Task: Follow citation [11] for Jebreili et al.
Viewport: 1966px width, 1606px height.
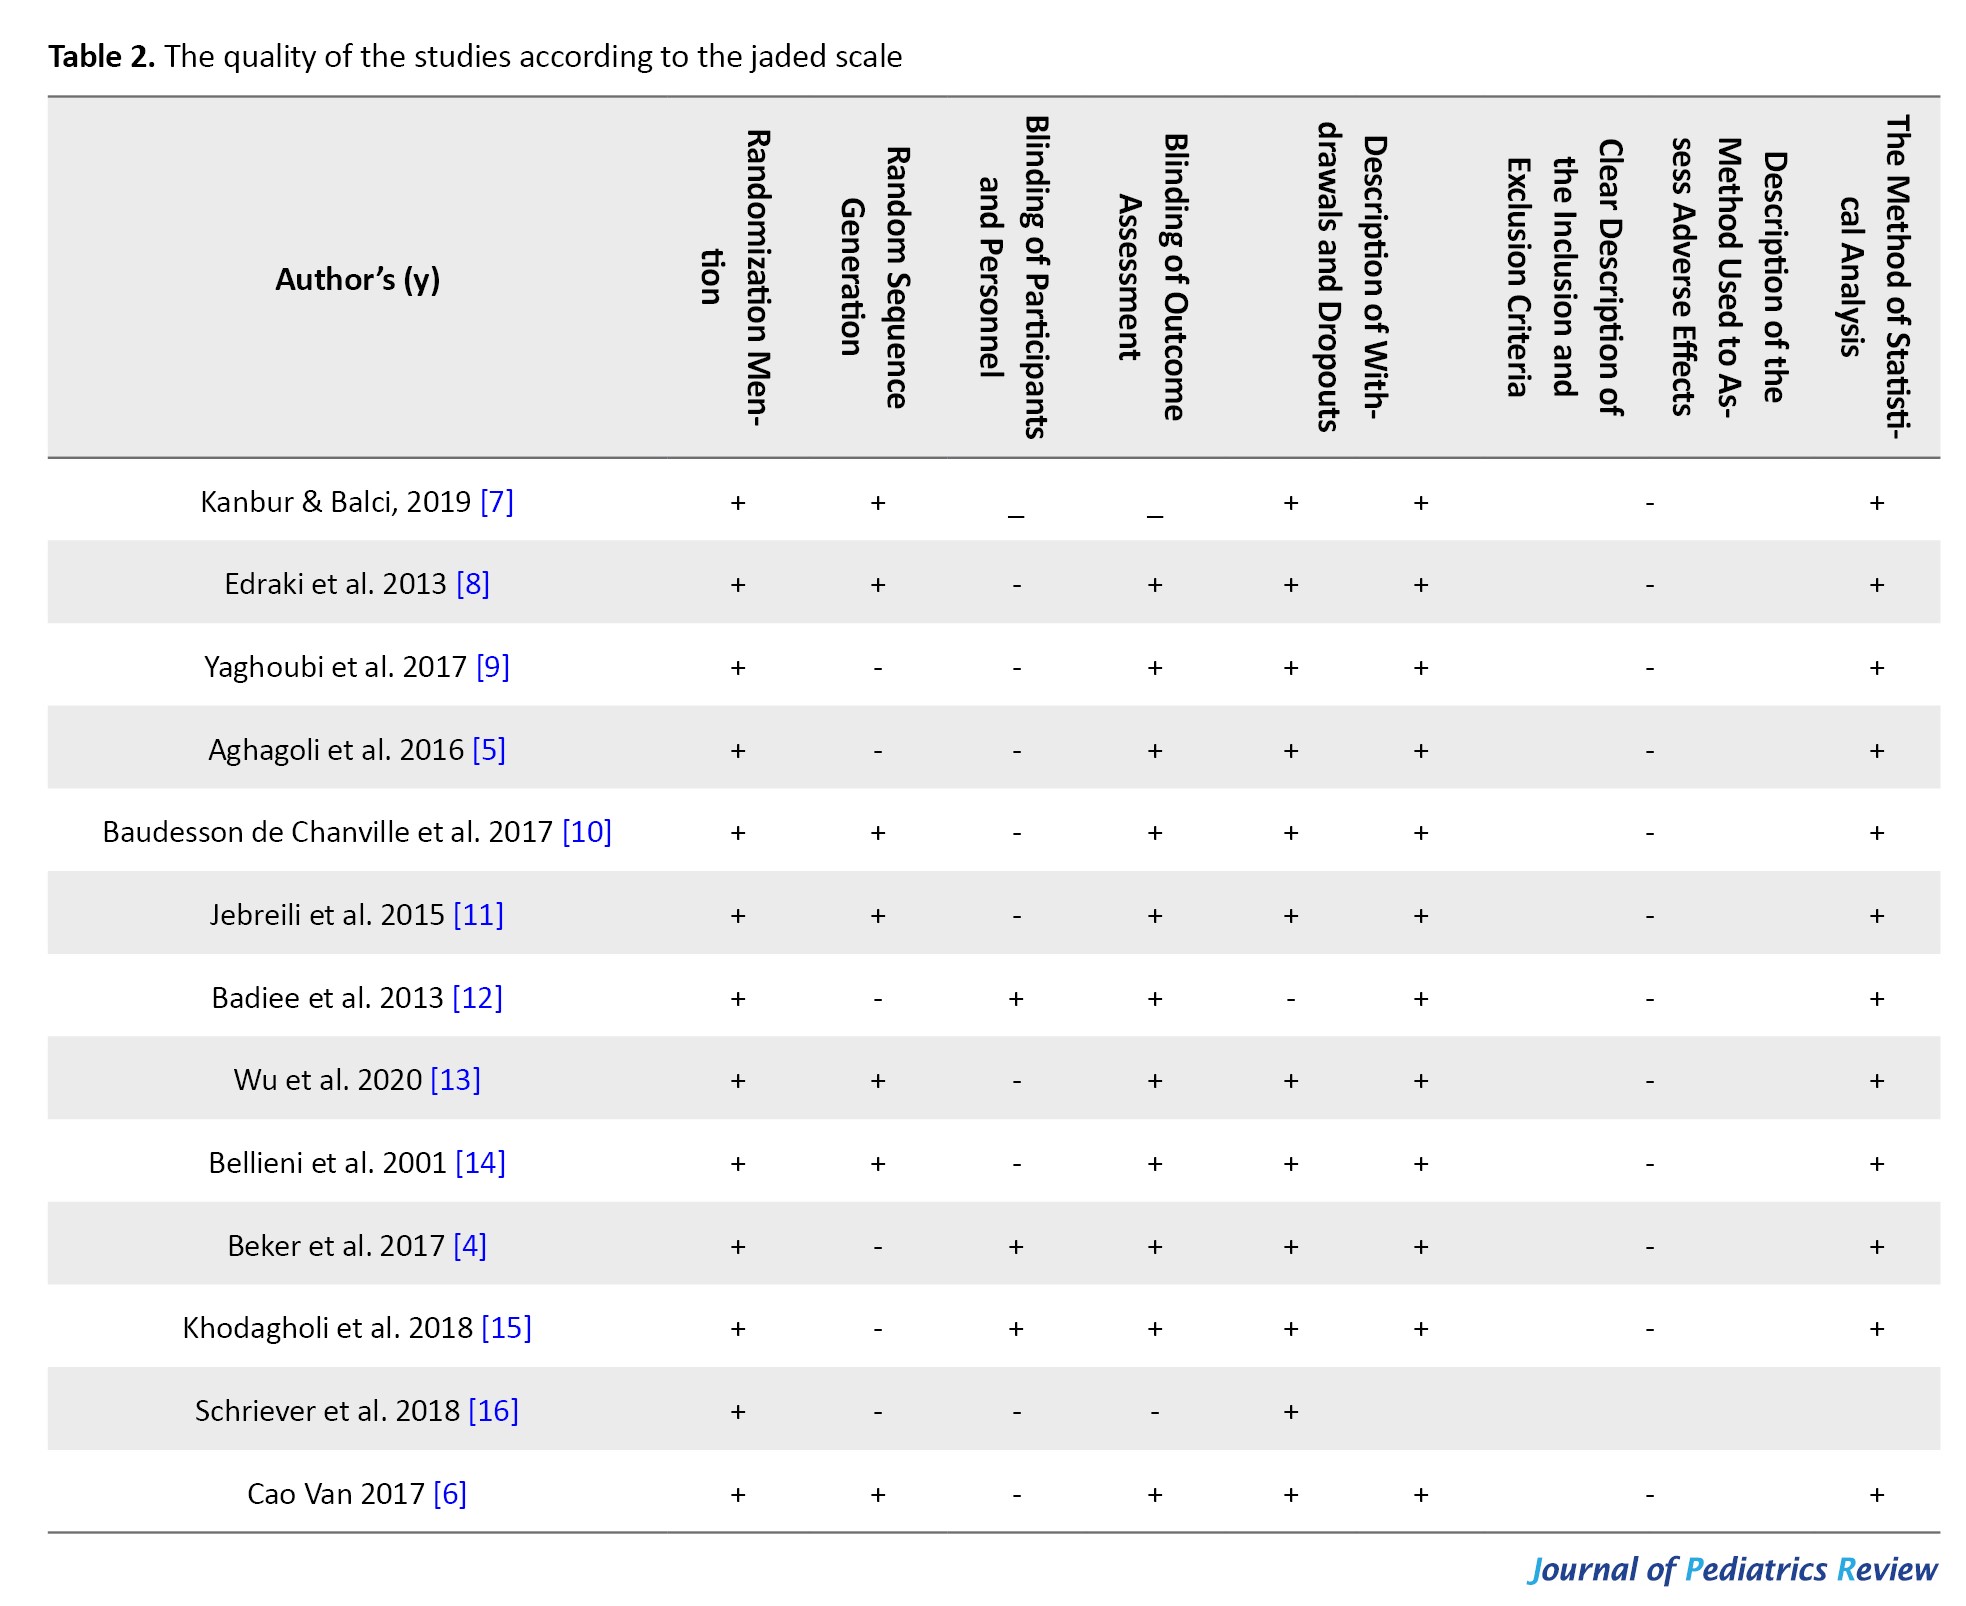Action: click(x=479, y=914)
